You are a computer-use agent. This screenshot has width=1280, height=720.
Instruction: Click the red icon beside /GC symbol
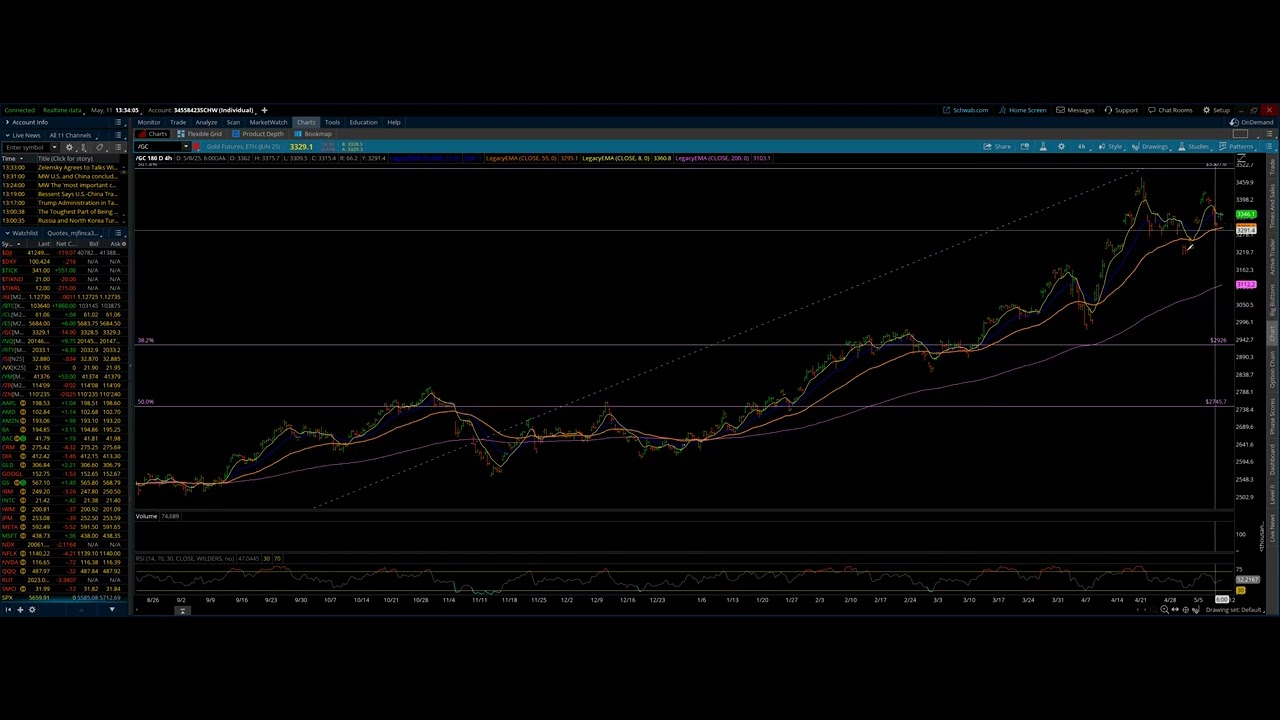click(x=198, y=147)
